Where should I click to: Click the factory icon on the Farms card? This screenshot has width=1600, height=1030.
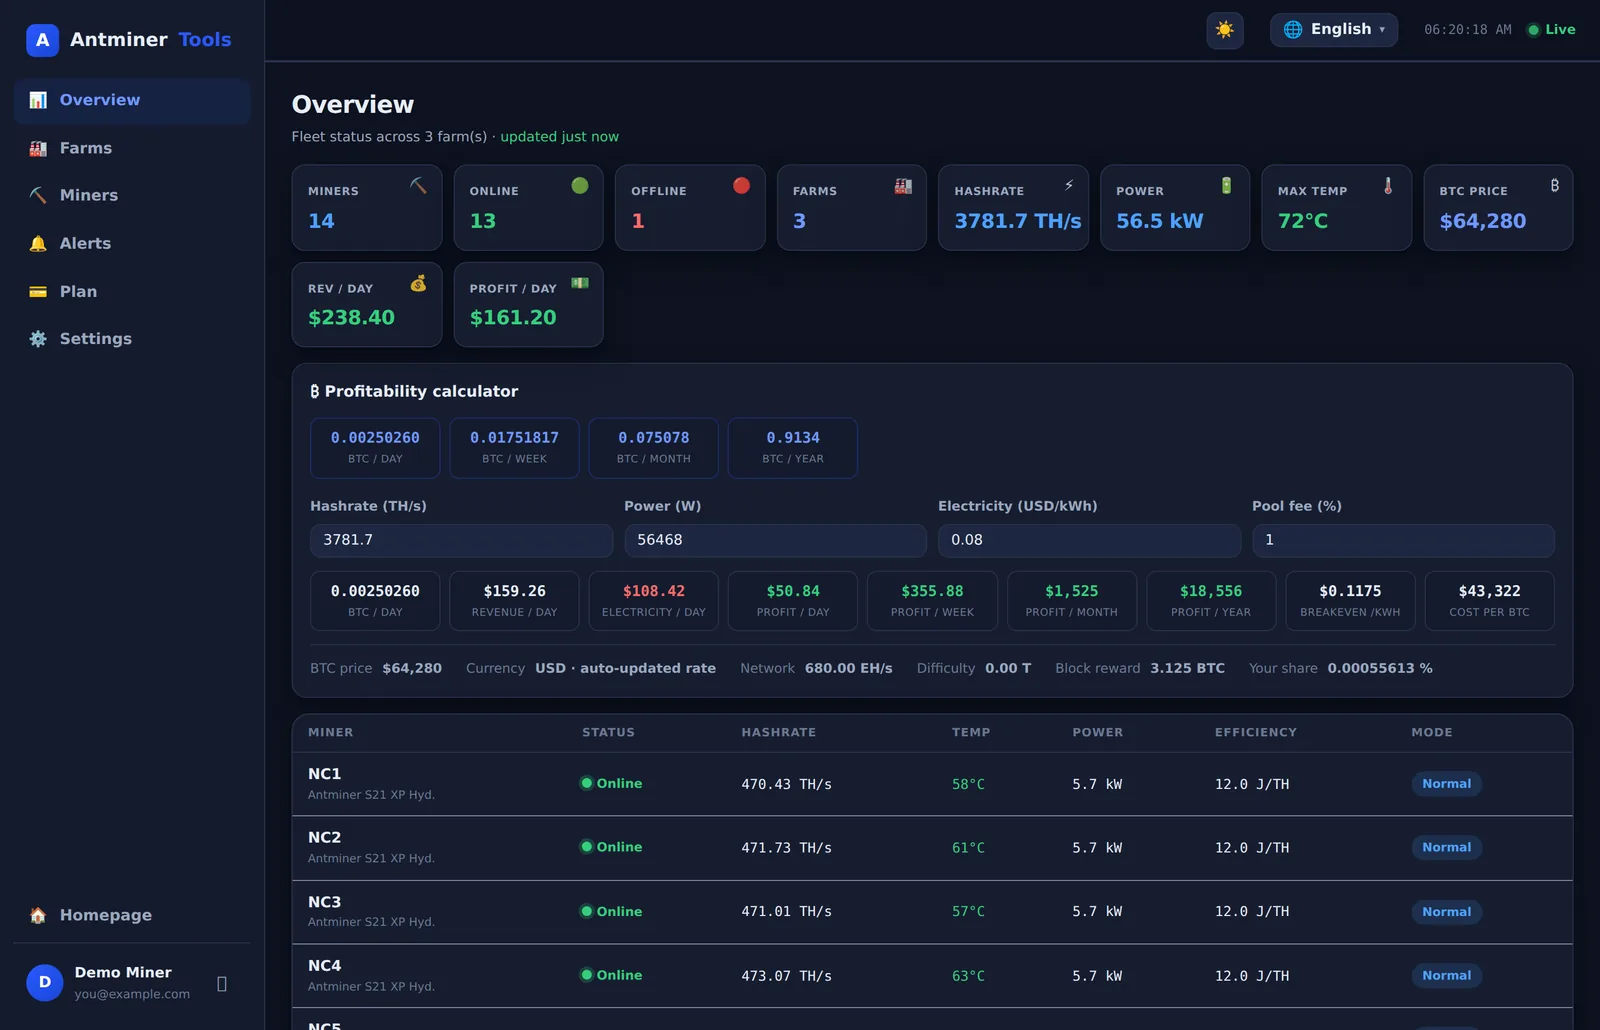(903, 185)
